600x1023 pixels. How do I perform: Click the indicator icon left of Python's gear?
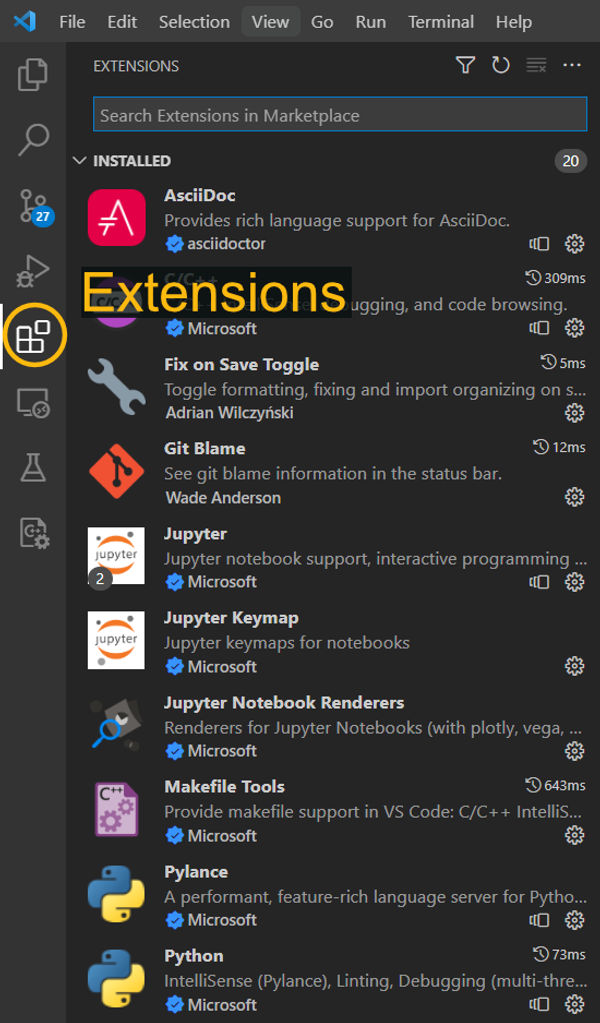539,1004
